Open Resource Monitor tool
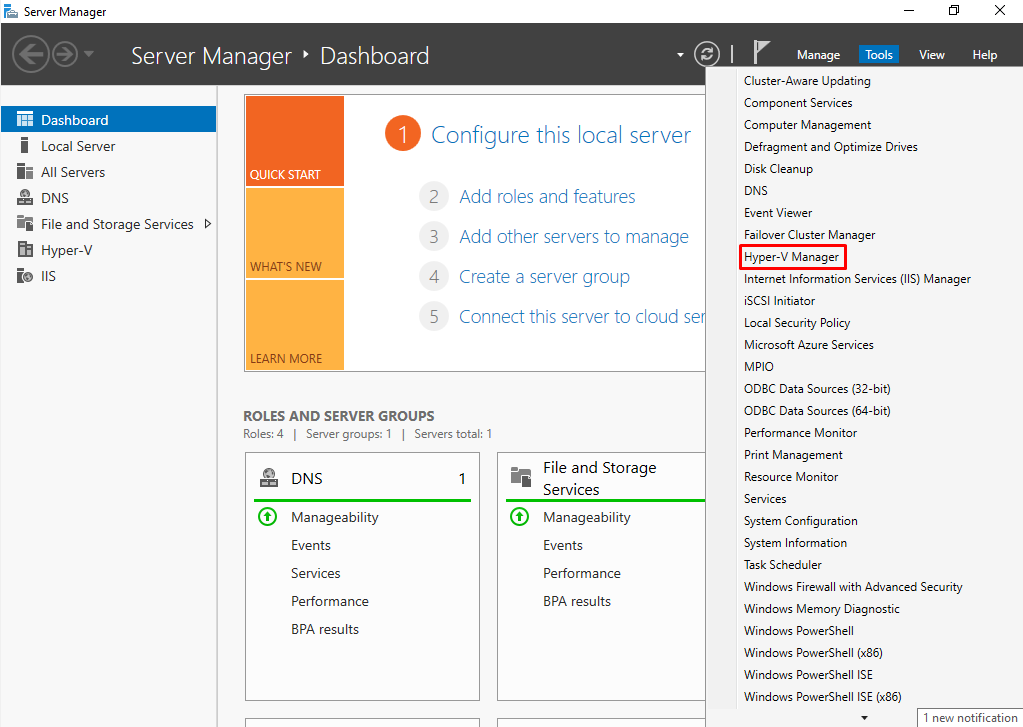The height and width of the screenshot is (727, 1023). click(791, 477)
